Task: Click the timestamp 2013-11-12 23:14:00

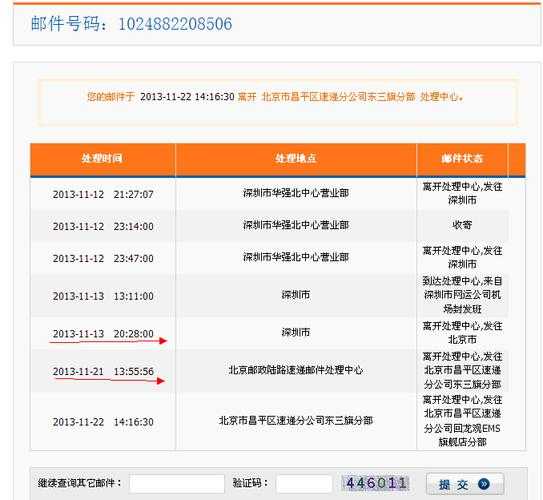Action: (103, 226)
